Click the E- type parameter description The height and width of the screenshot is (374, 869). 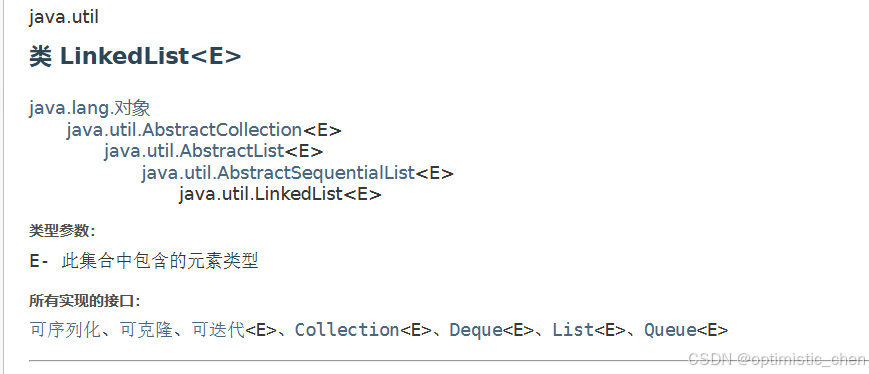(144, 260)
